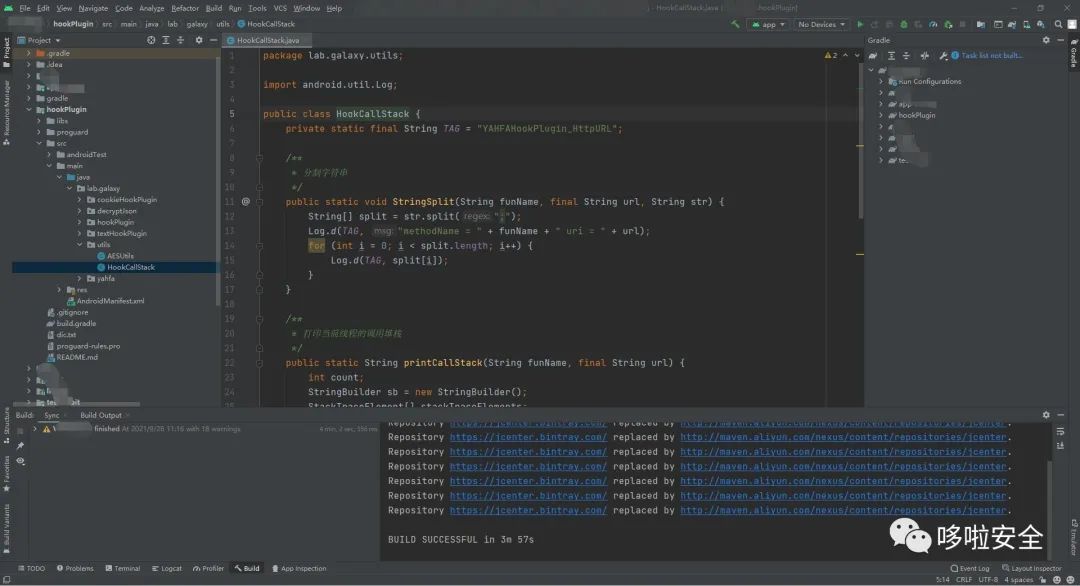1080x586 pixels.
Task: Hide the Project panel with minus icon
Action: pos(214,40)
